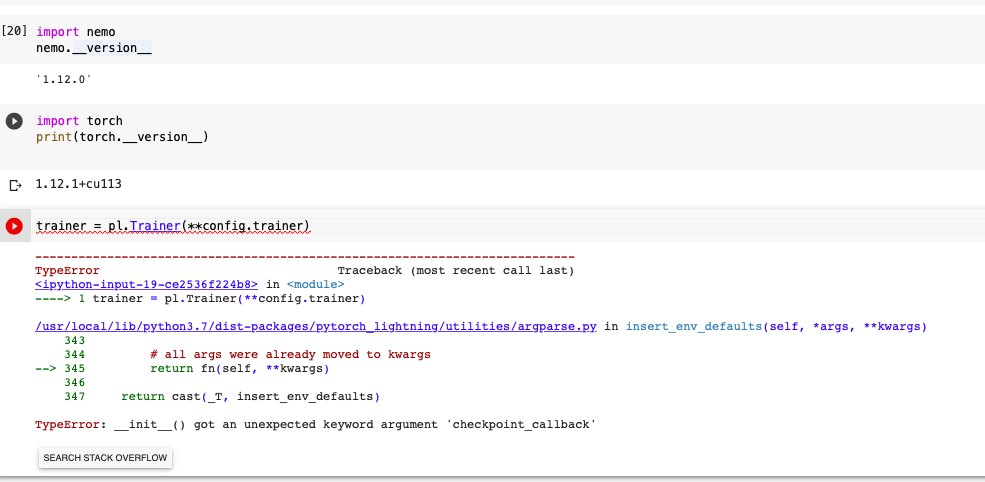Image resolution: width=985 pixels, height=482 pixels.
Task: Click 'Traceback (most recent call last)' text
Action: click(456, 271)
